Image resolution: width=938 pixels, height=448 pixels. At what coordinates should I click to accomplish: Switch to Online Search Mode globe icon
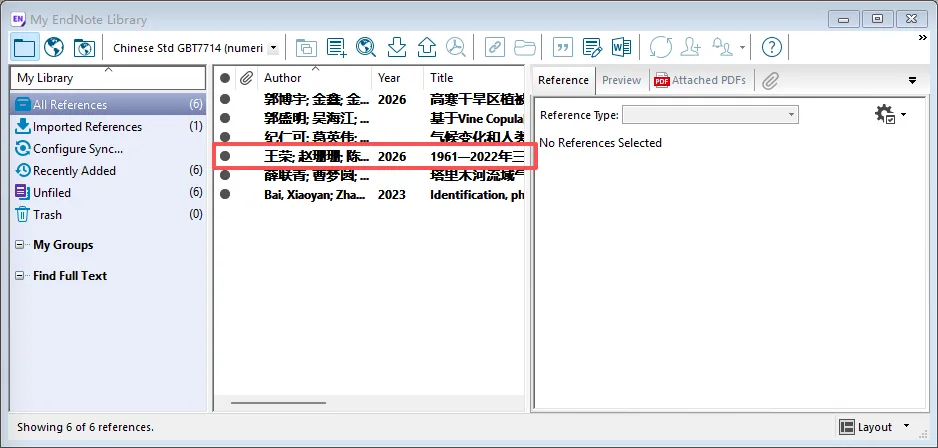pyautogui.click(x=54, y=47)
